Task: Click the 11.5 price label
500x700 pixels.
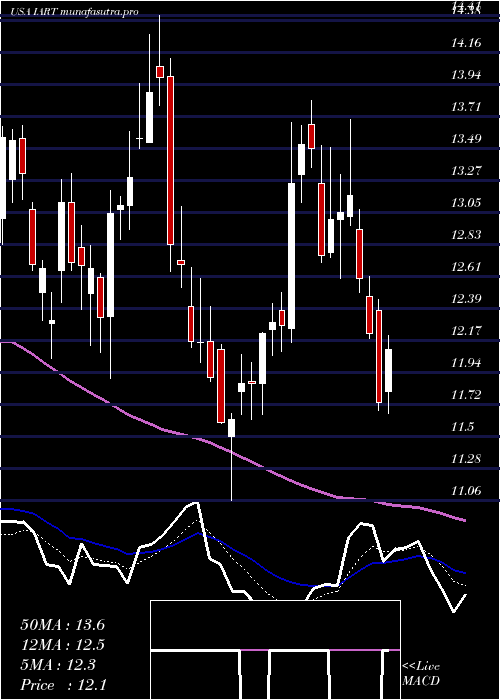Action: (x=462, y=427)
